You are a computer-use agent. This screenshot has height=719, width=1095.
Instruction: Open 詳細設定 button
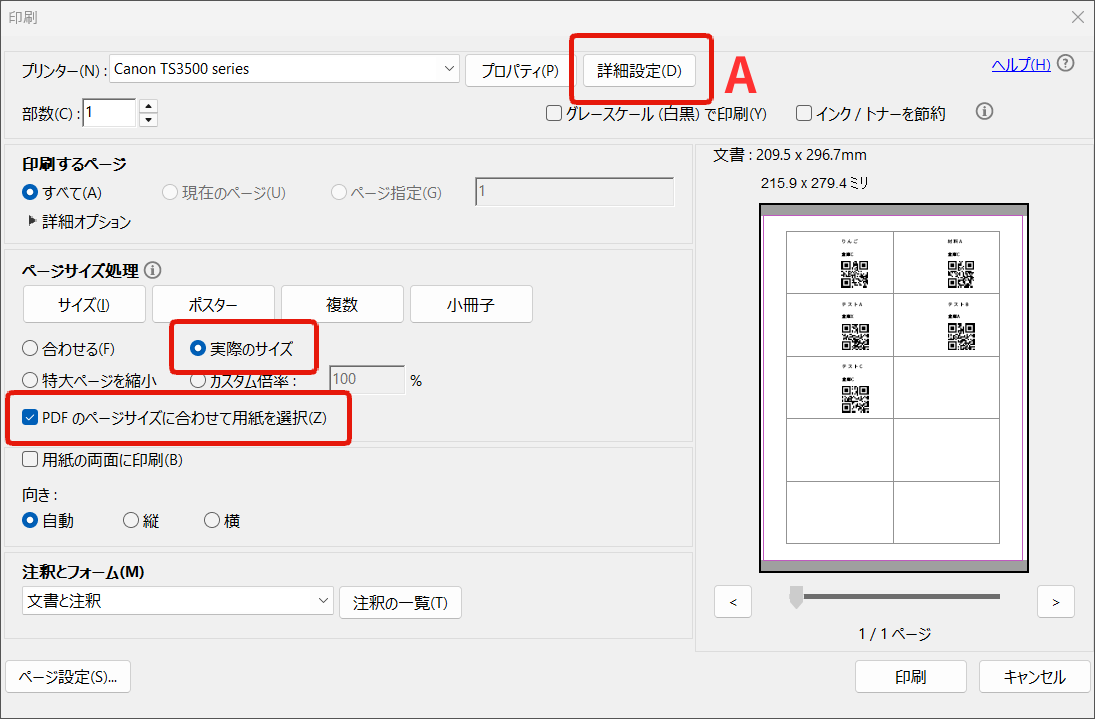coord(639,71)
